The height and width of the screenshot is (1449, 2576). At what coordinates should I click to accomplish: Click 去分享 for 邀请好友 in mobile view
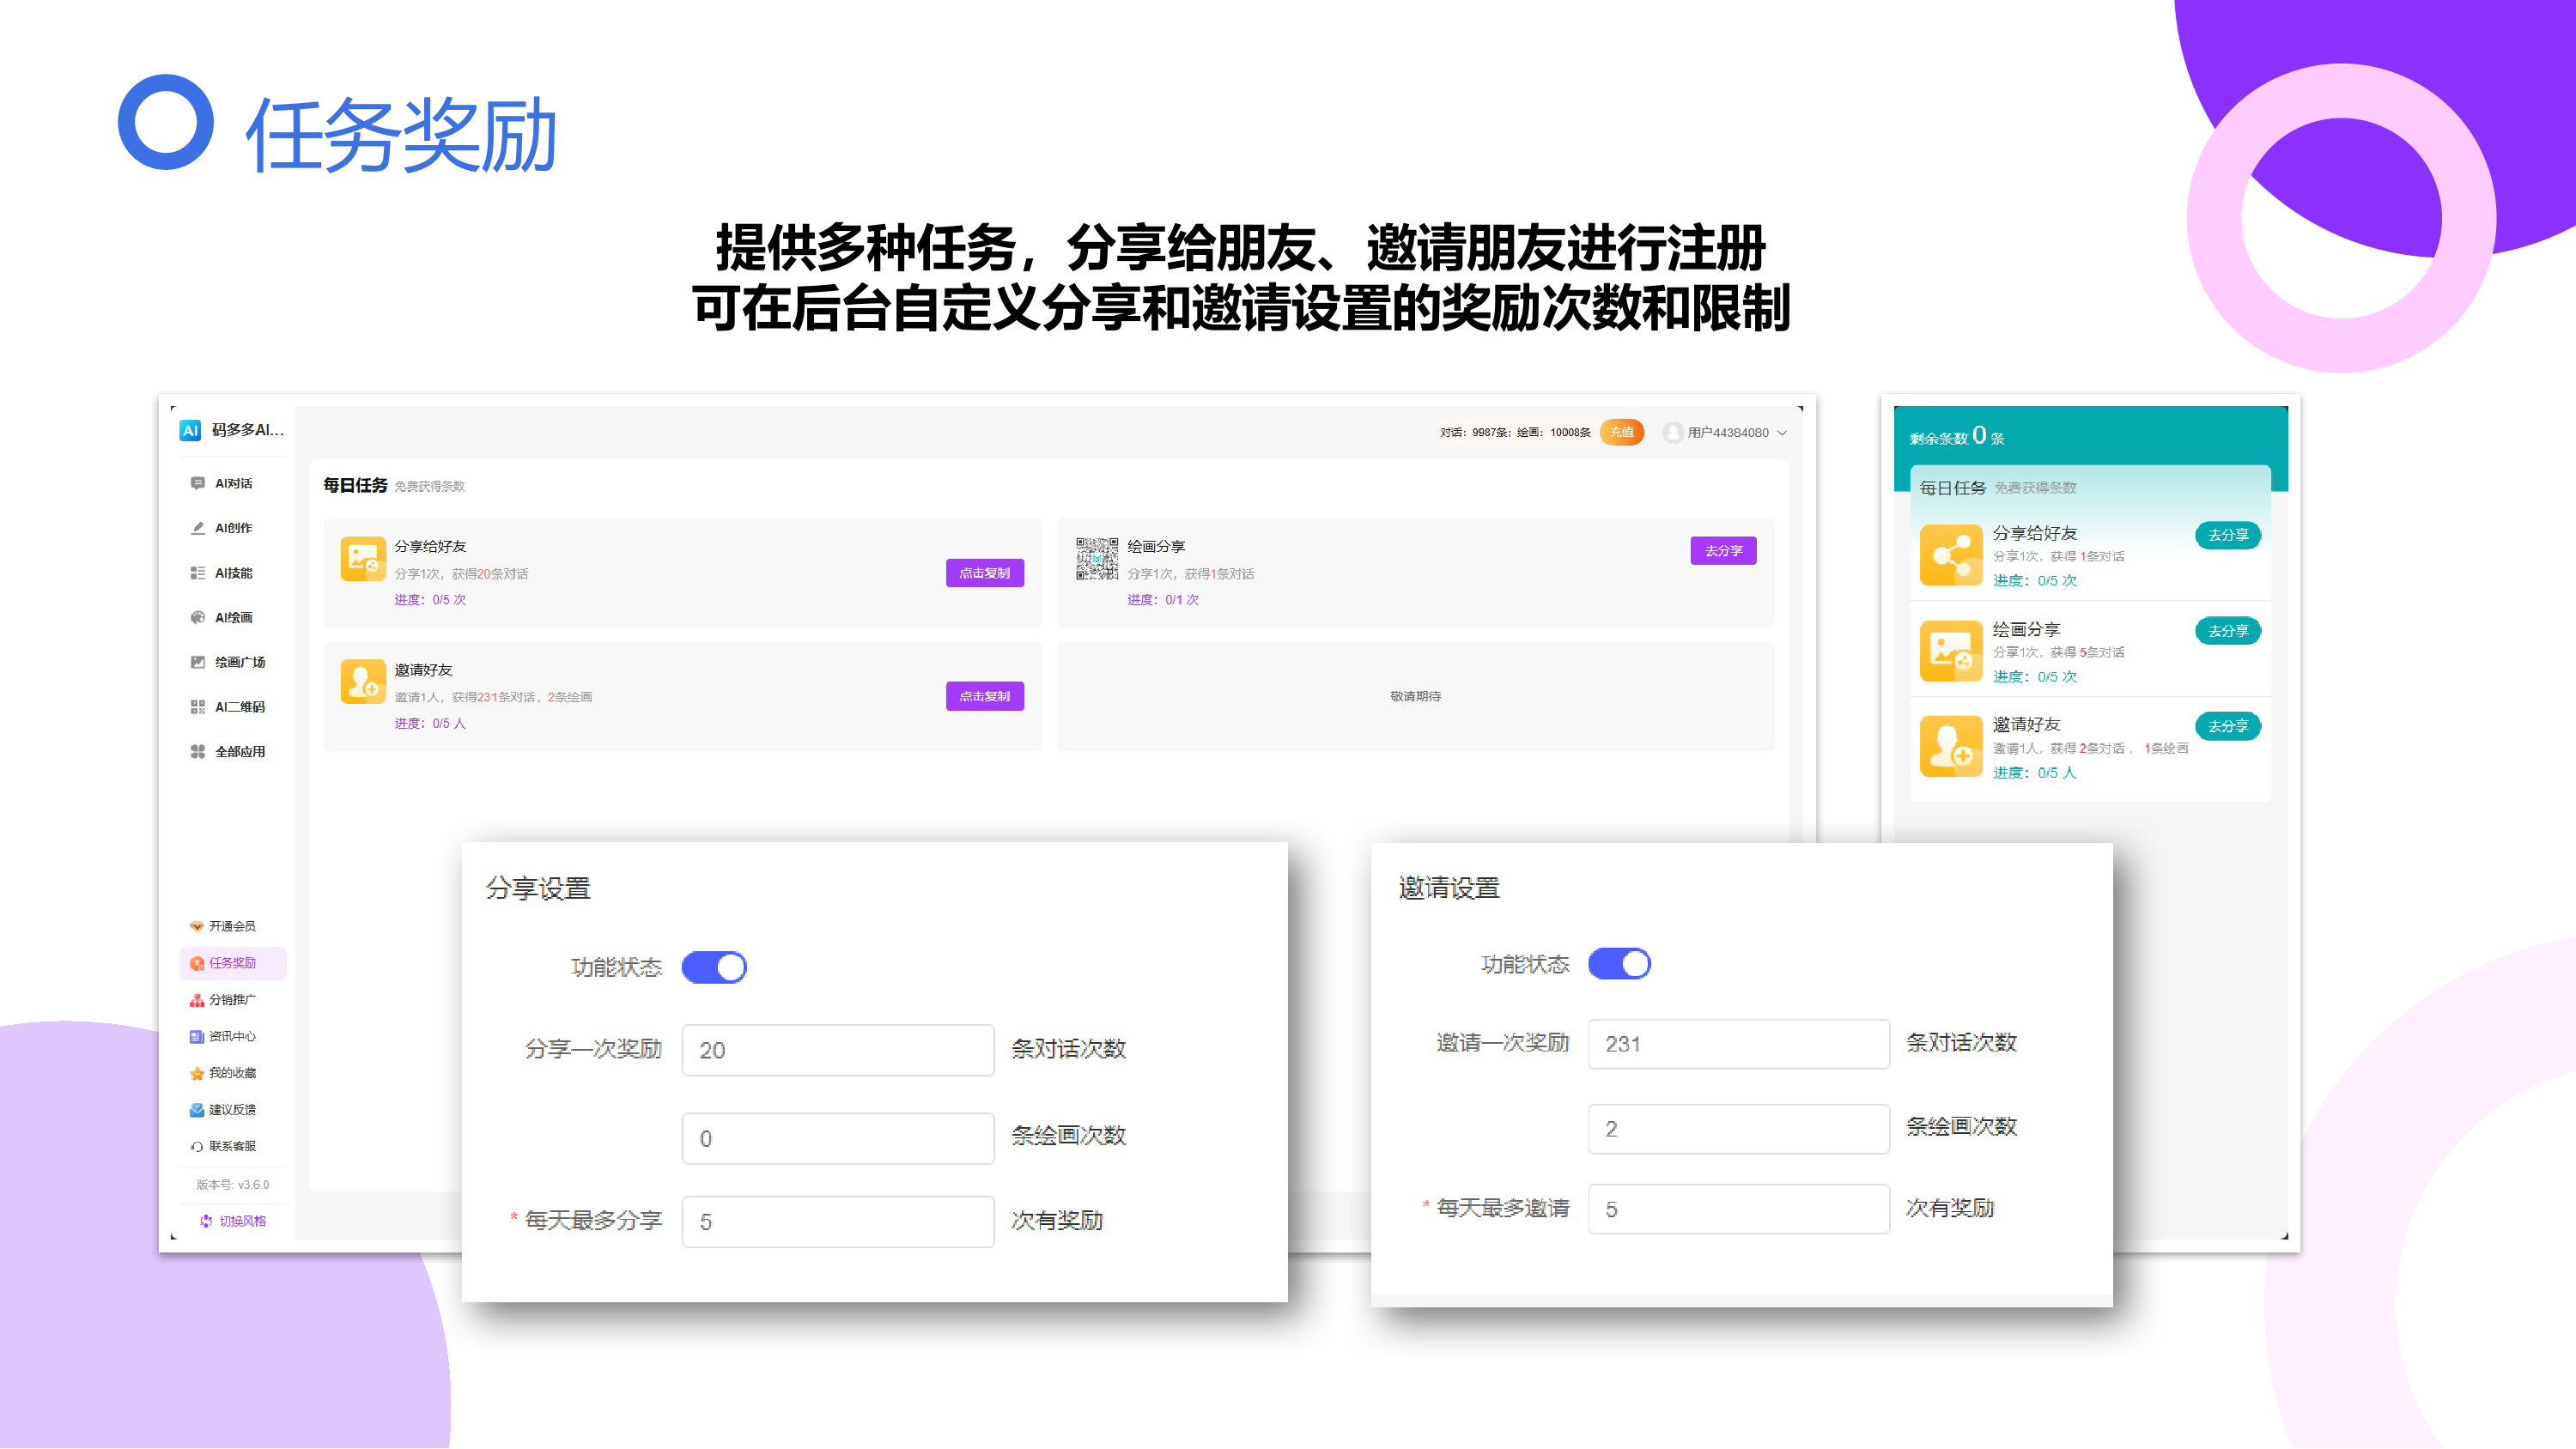(x=2227, y=727)
